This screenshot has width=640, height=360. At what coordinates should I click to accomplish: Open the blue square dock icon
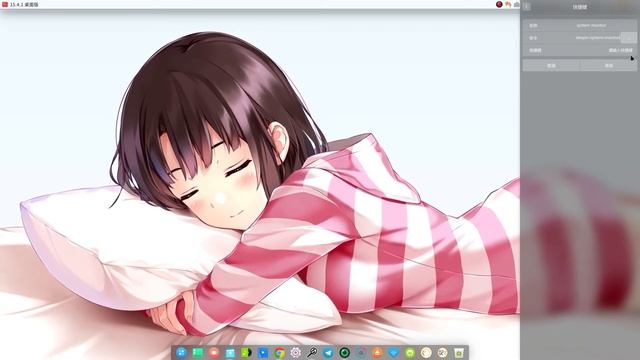263,353
